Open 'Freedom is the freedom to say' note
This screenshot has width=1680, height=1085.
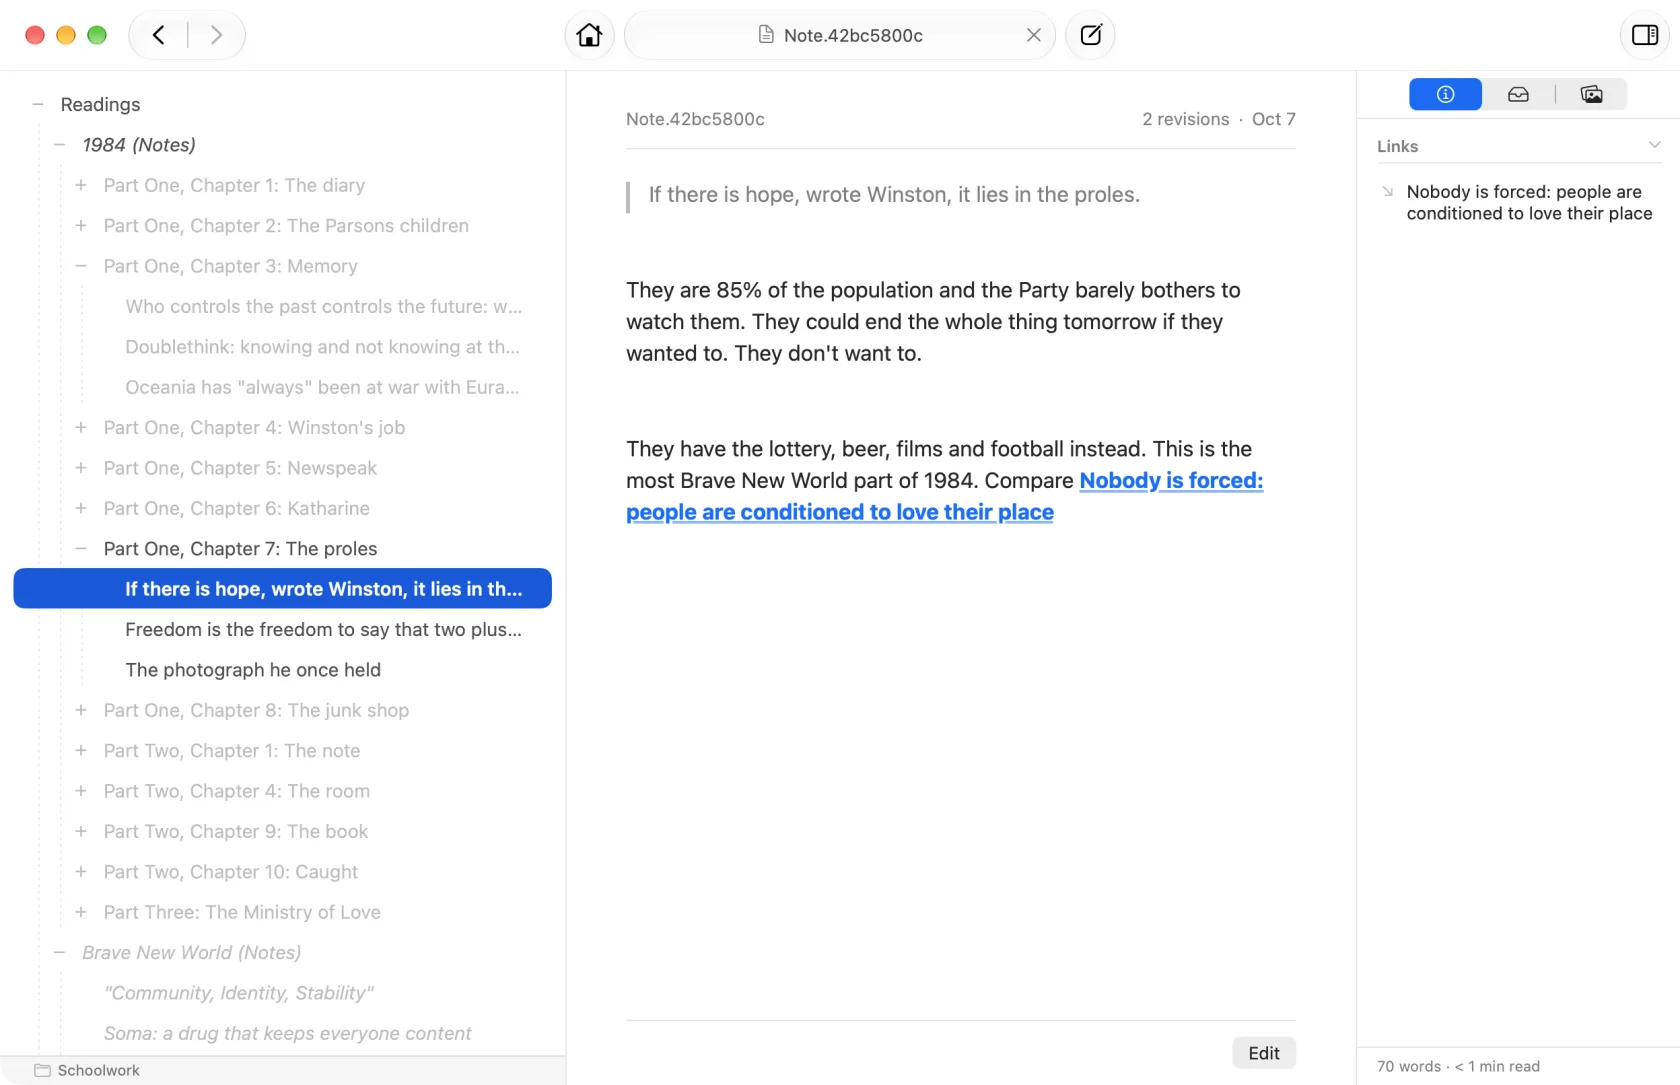point(323,630)
